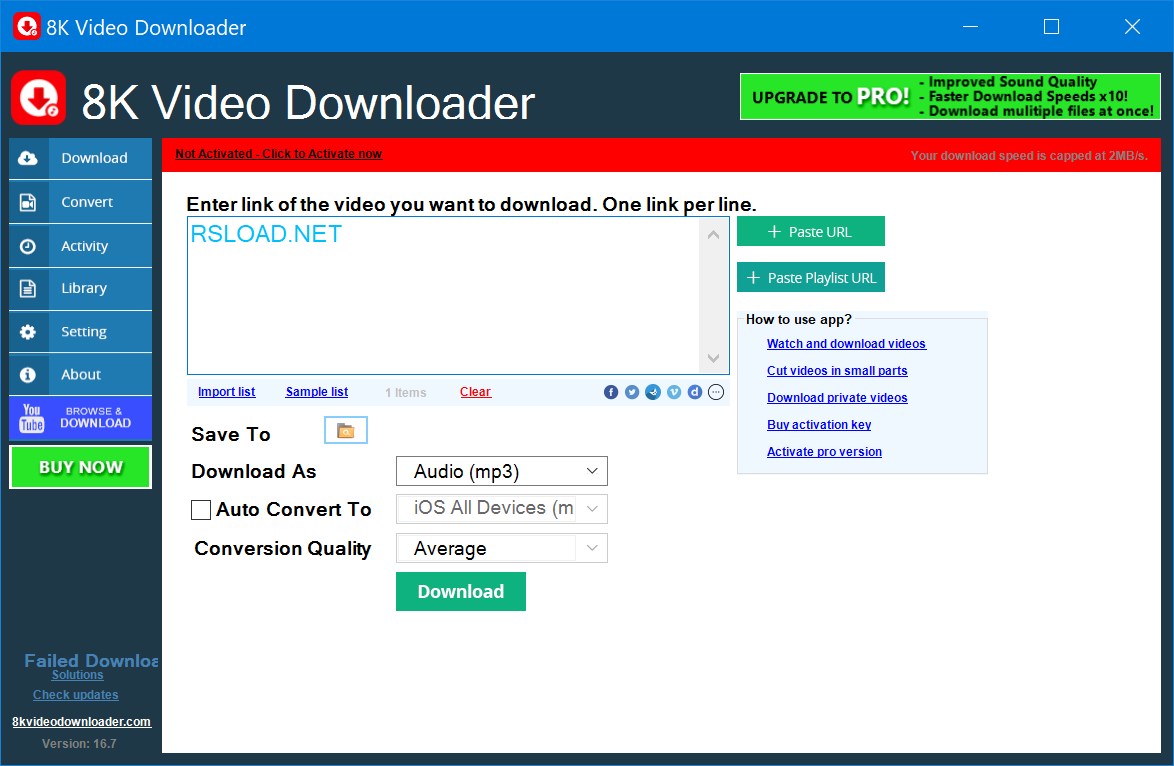Open Cut videos in small parts link
This screenshot has width=1174, height=766.
[837, 371]
